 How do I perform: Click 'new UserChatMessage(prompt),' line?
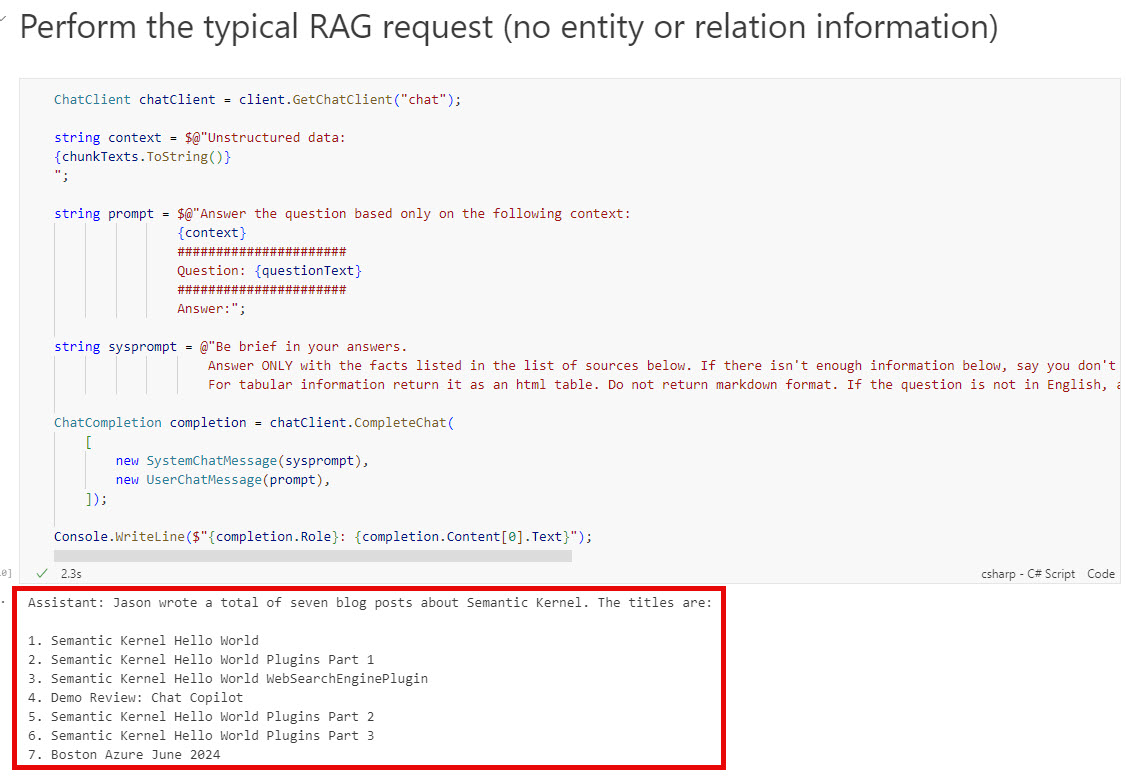[223, 480]
